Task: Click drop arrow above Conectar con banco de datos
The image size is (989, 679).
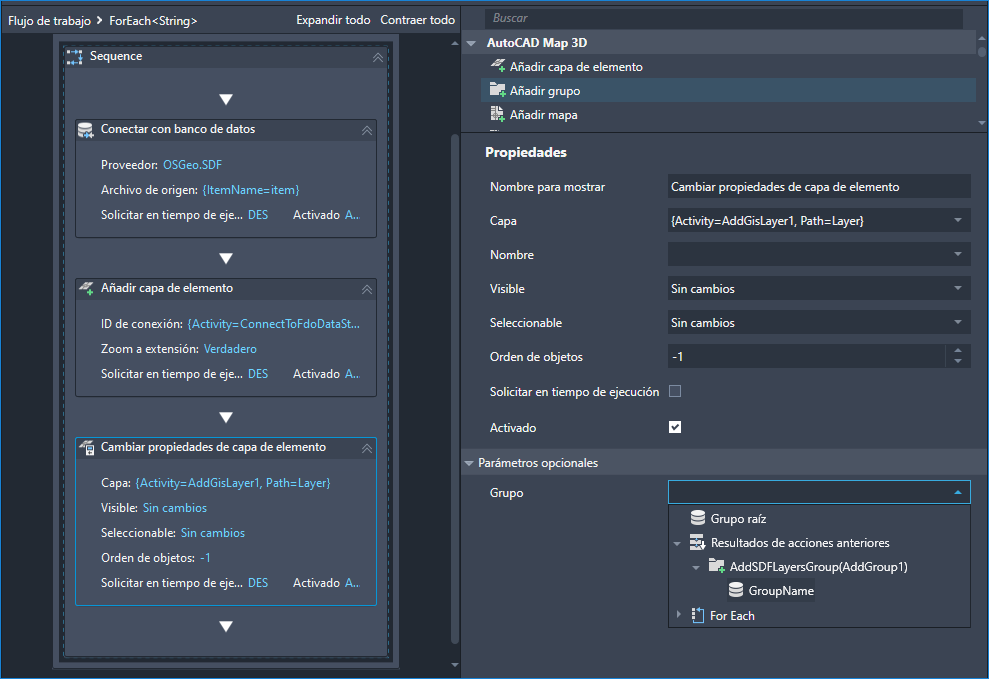Action: coord(226,100)
